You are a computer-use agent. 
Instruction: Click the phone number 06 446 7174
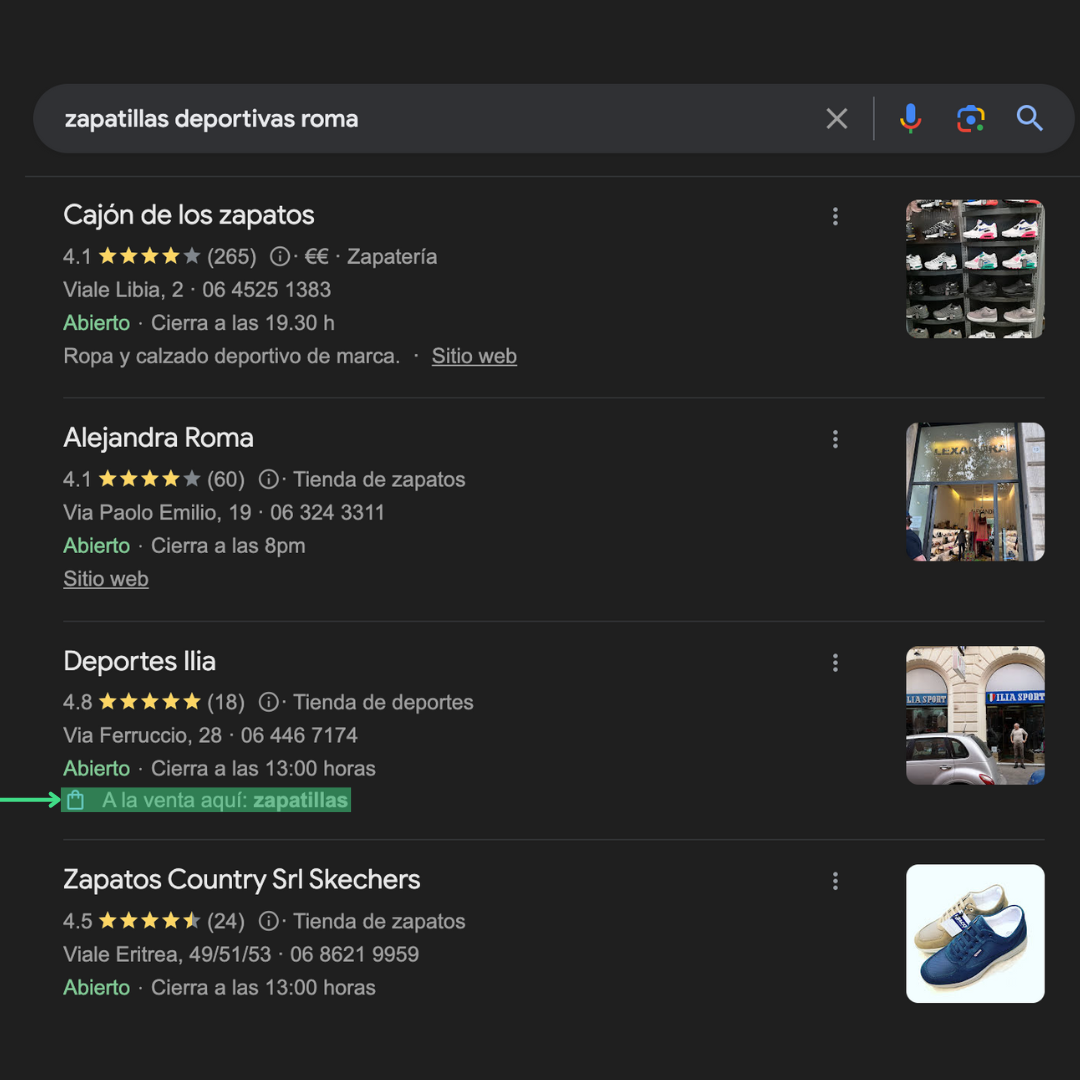pyautogui.click(x=299, y=735)
